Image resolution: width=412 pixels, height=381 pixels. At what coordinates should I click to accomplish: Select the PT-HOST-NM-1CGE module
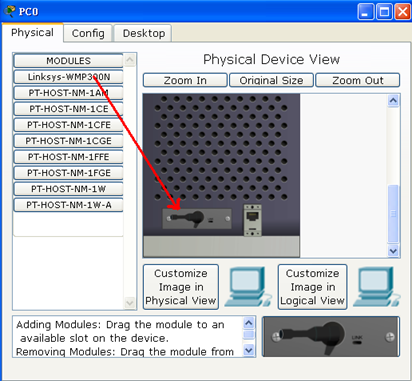click(68, 141)
